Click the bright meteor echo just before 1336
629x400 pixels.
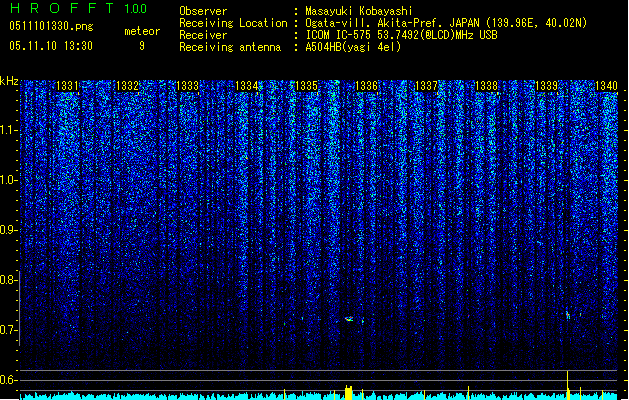click(349, 319)
